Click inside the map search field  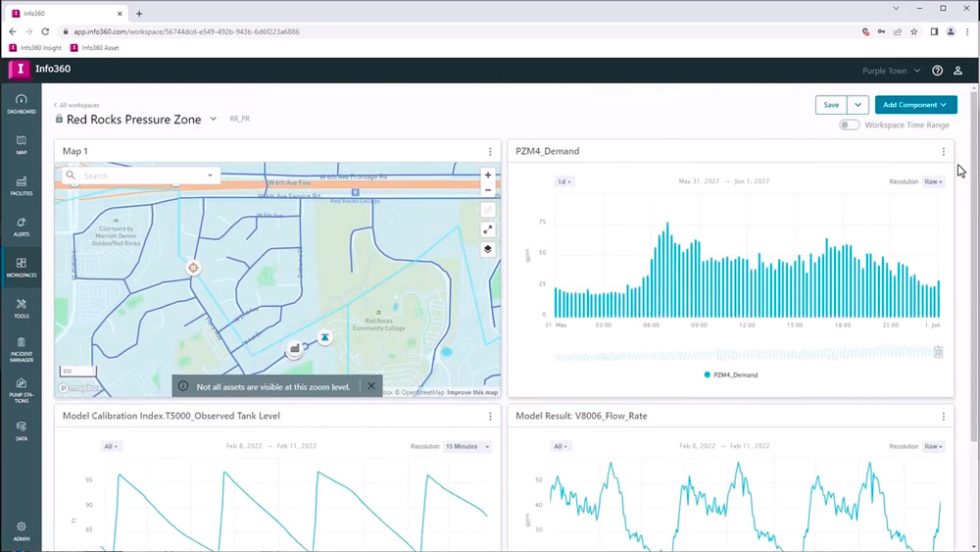coord(142,176)
